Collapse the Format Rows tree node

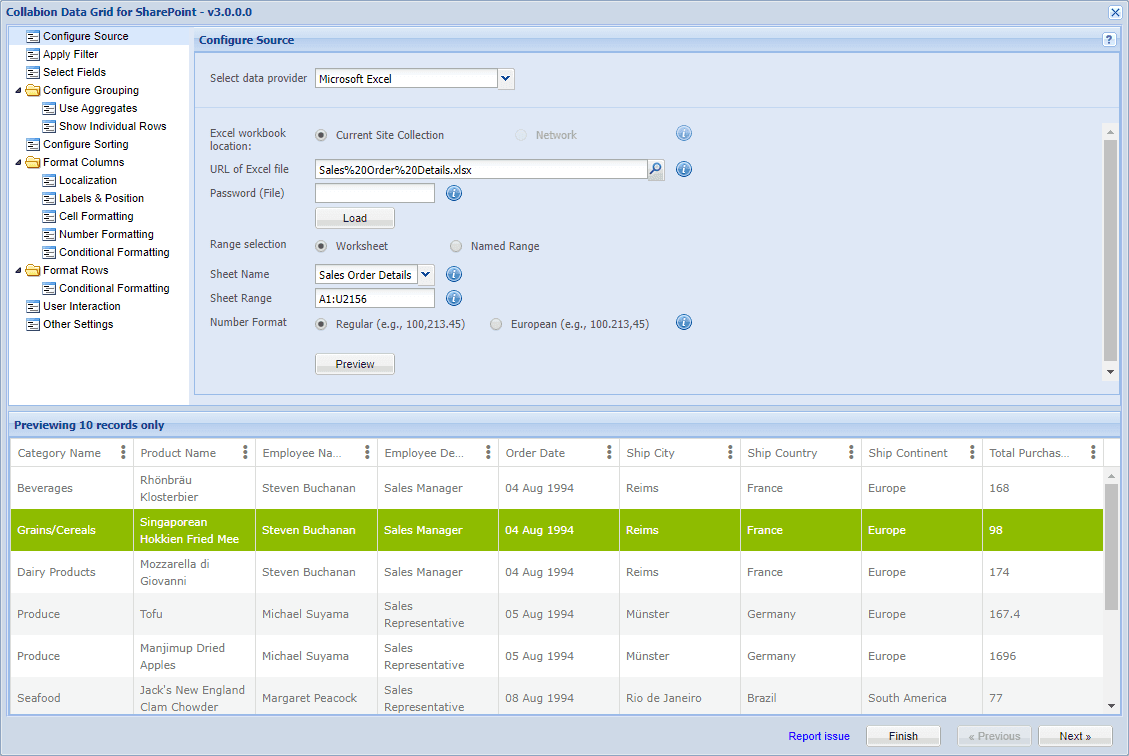19,270
